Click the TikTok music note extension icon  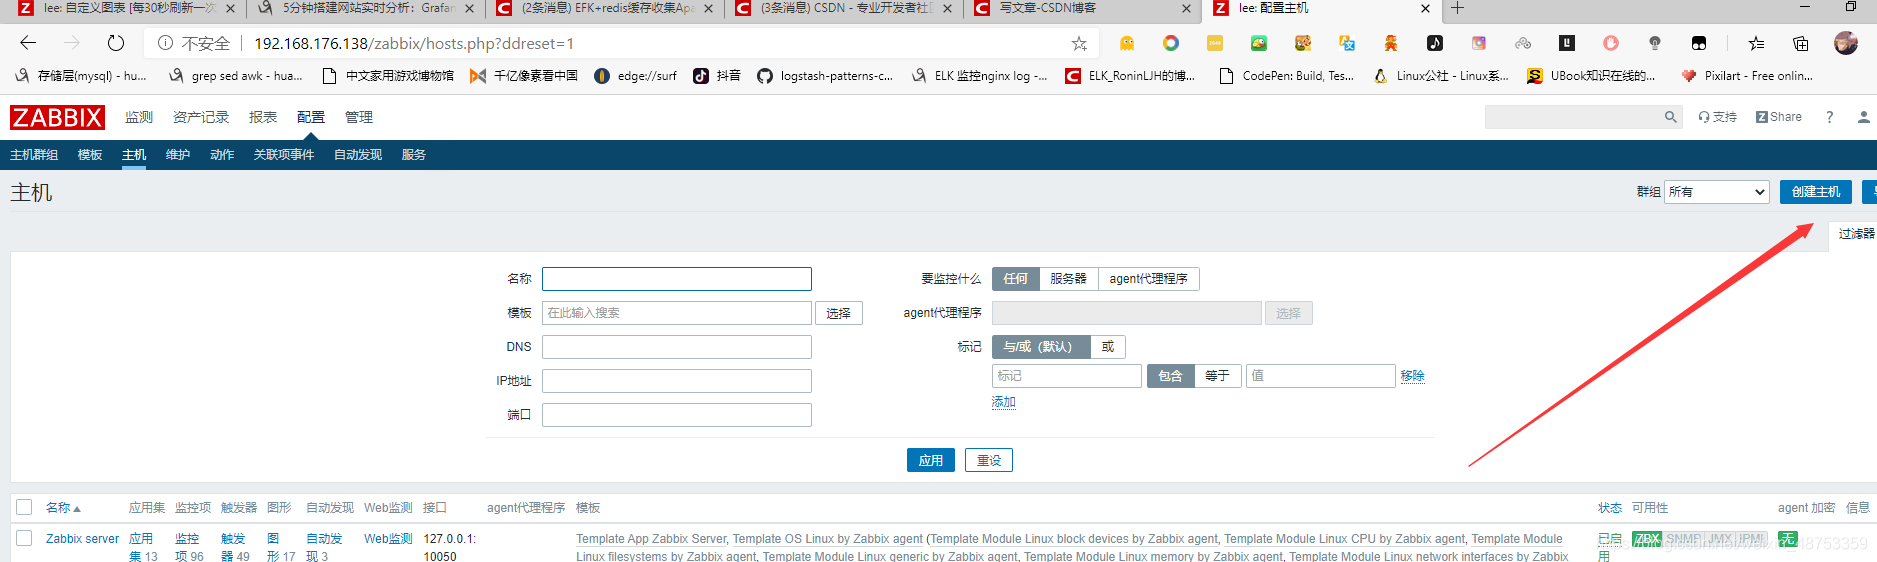click(x=1435, y=43)
